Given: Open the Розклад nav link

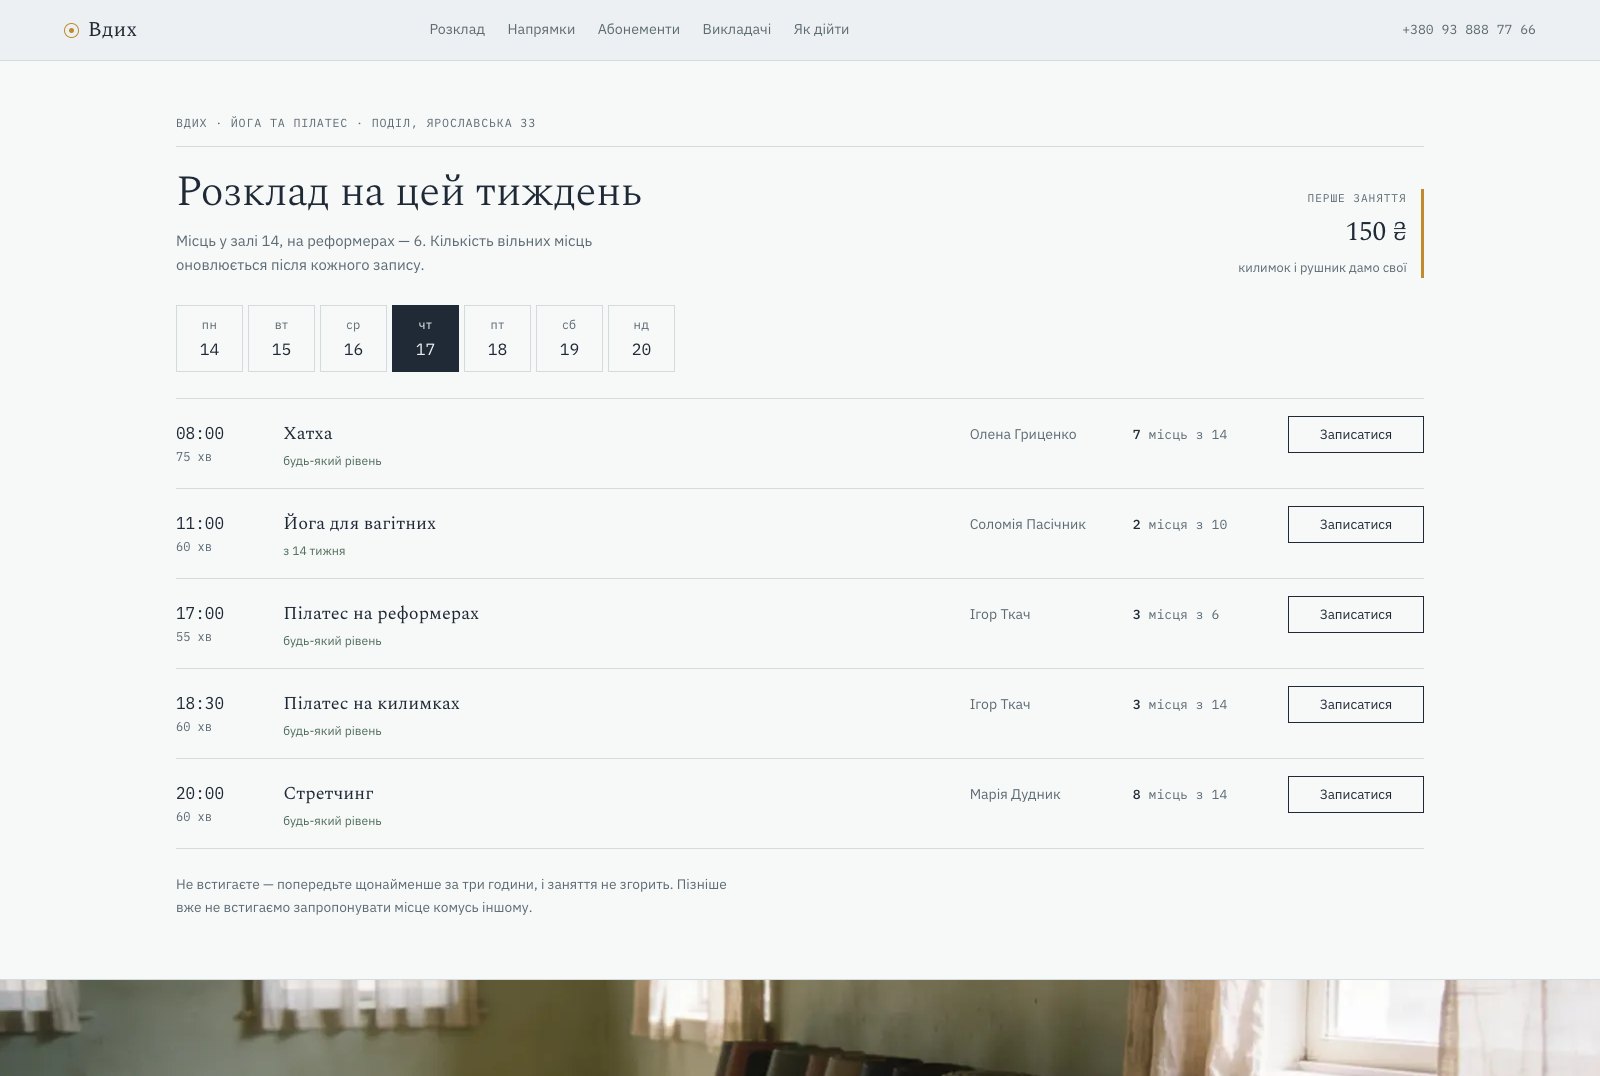Looking at the screenshot, I should pos(457,30).
